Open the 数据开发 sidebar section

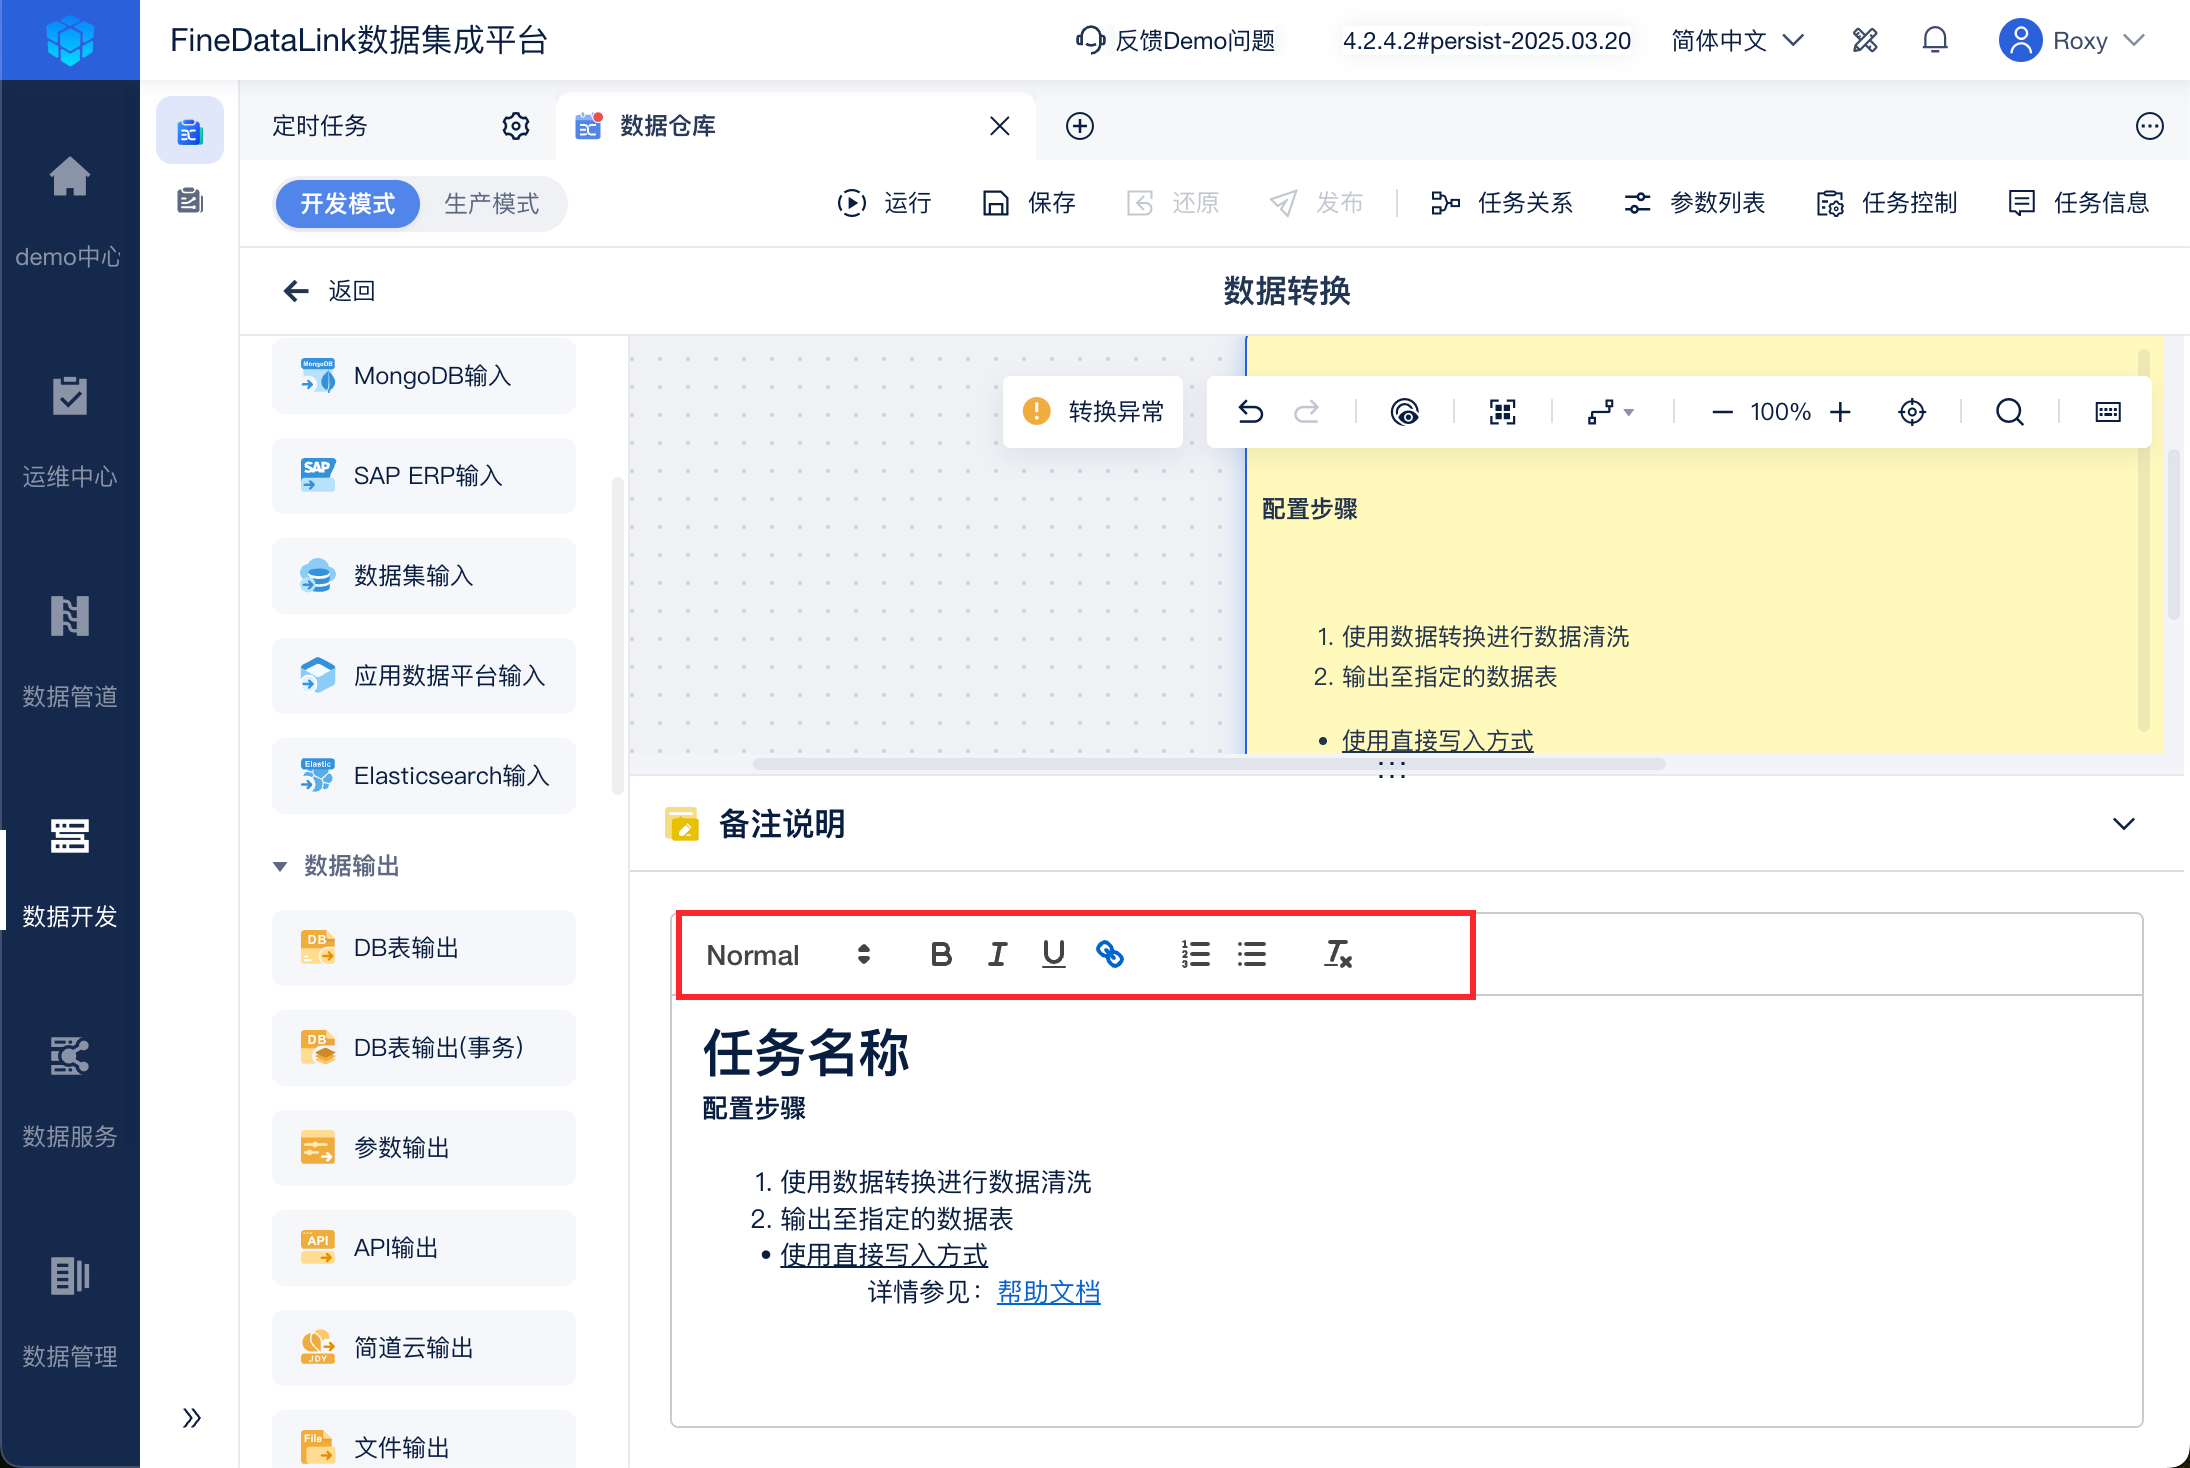(x=69, y=872)
